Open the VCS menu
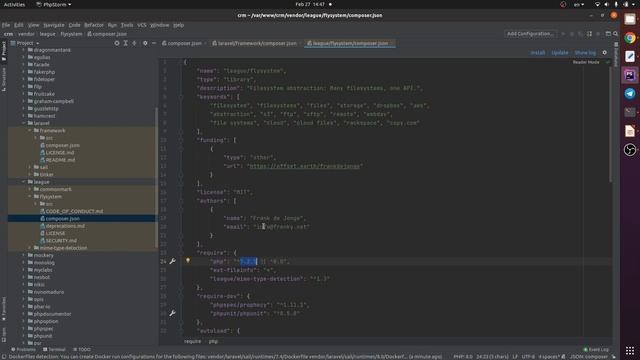The image size is (640, 360). (142, 25)
